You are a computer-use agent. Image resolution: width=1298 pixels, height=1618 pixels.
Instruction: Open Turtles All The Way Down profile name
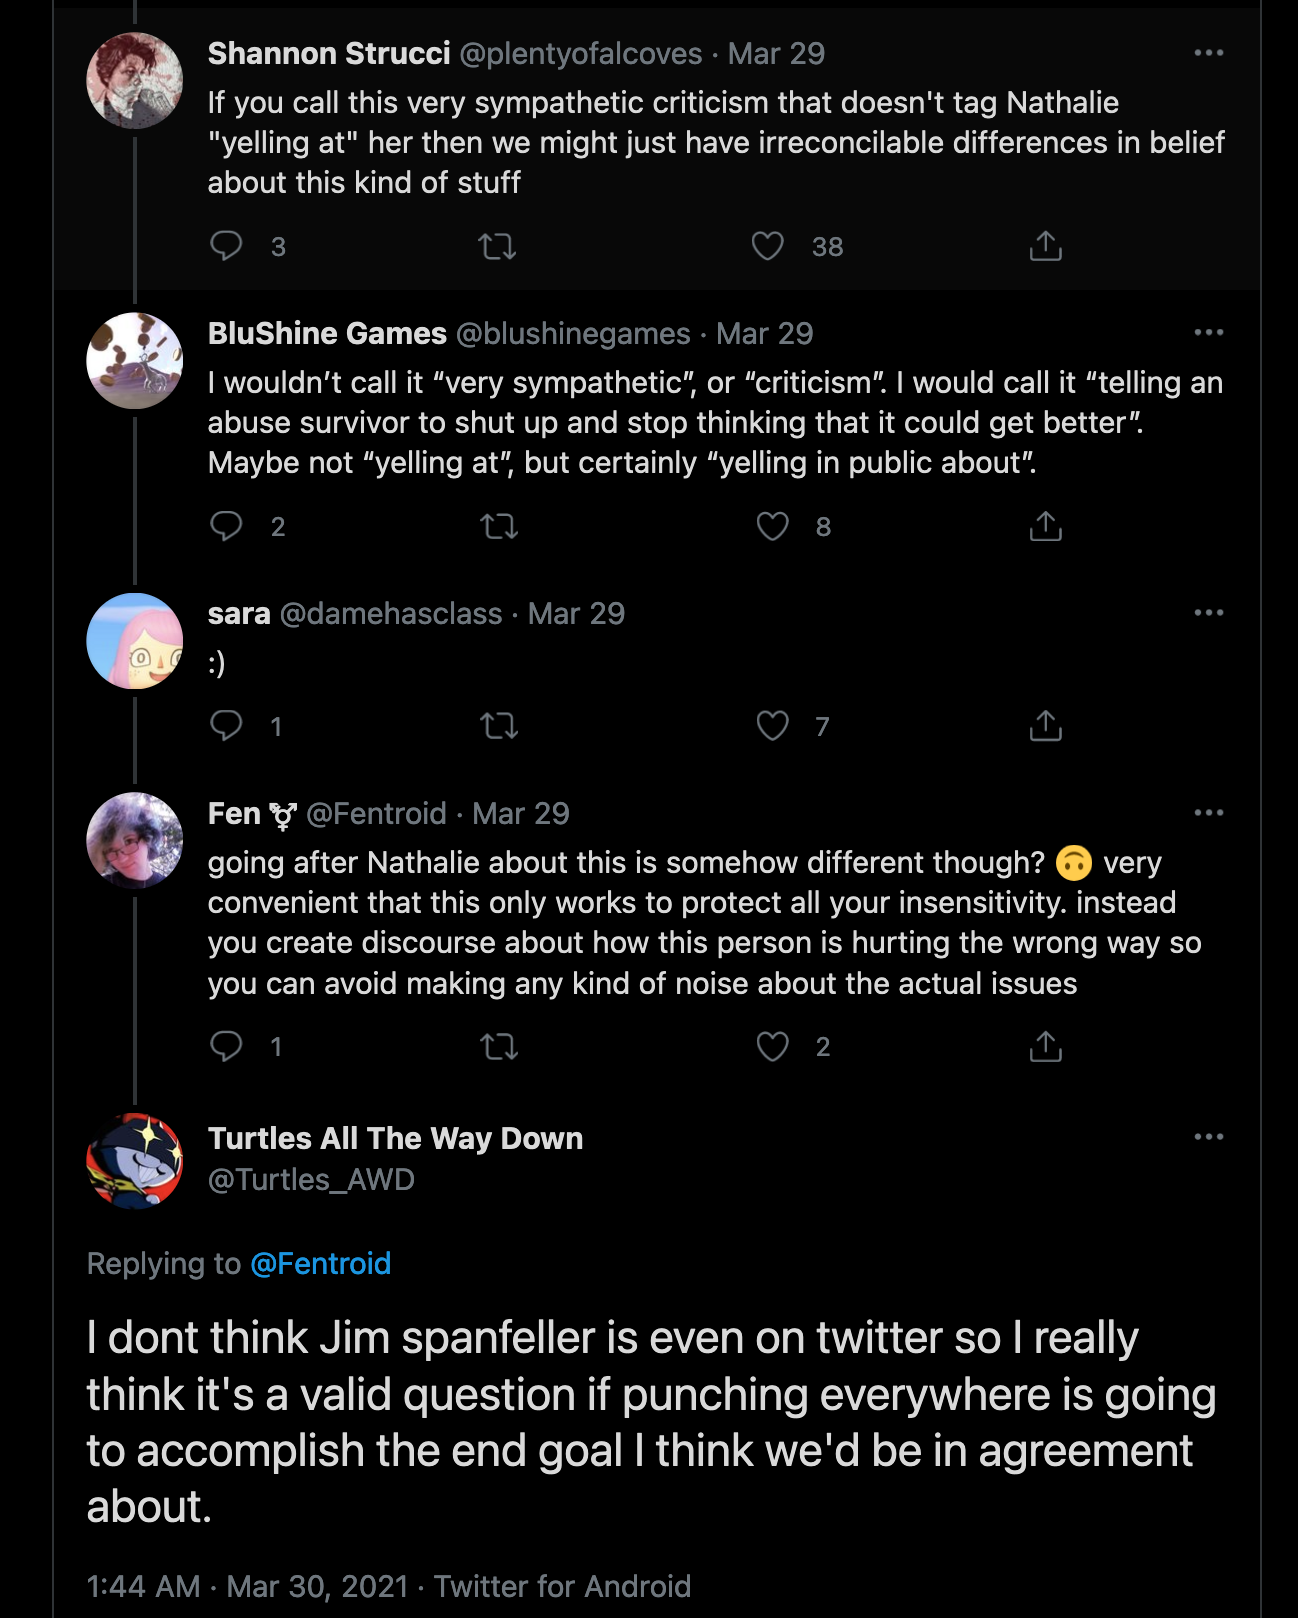pyautogui.click(x=395, y=1138)
